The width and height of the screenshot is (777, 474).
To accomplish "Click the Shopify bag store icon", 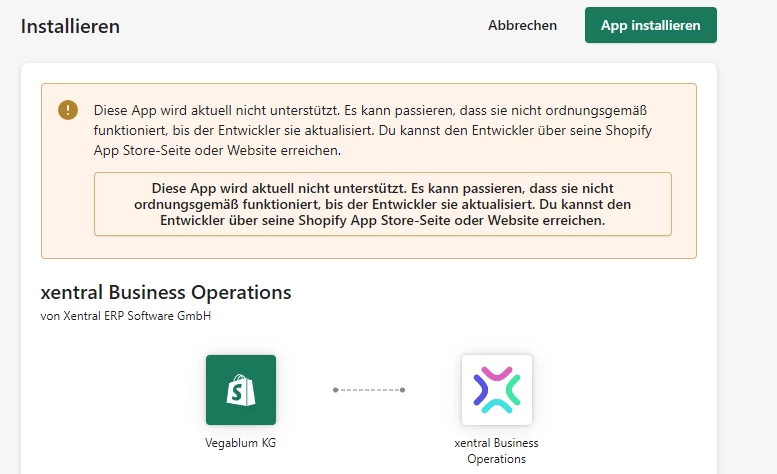I will point(241,390).
